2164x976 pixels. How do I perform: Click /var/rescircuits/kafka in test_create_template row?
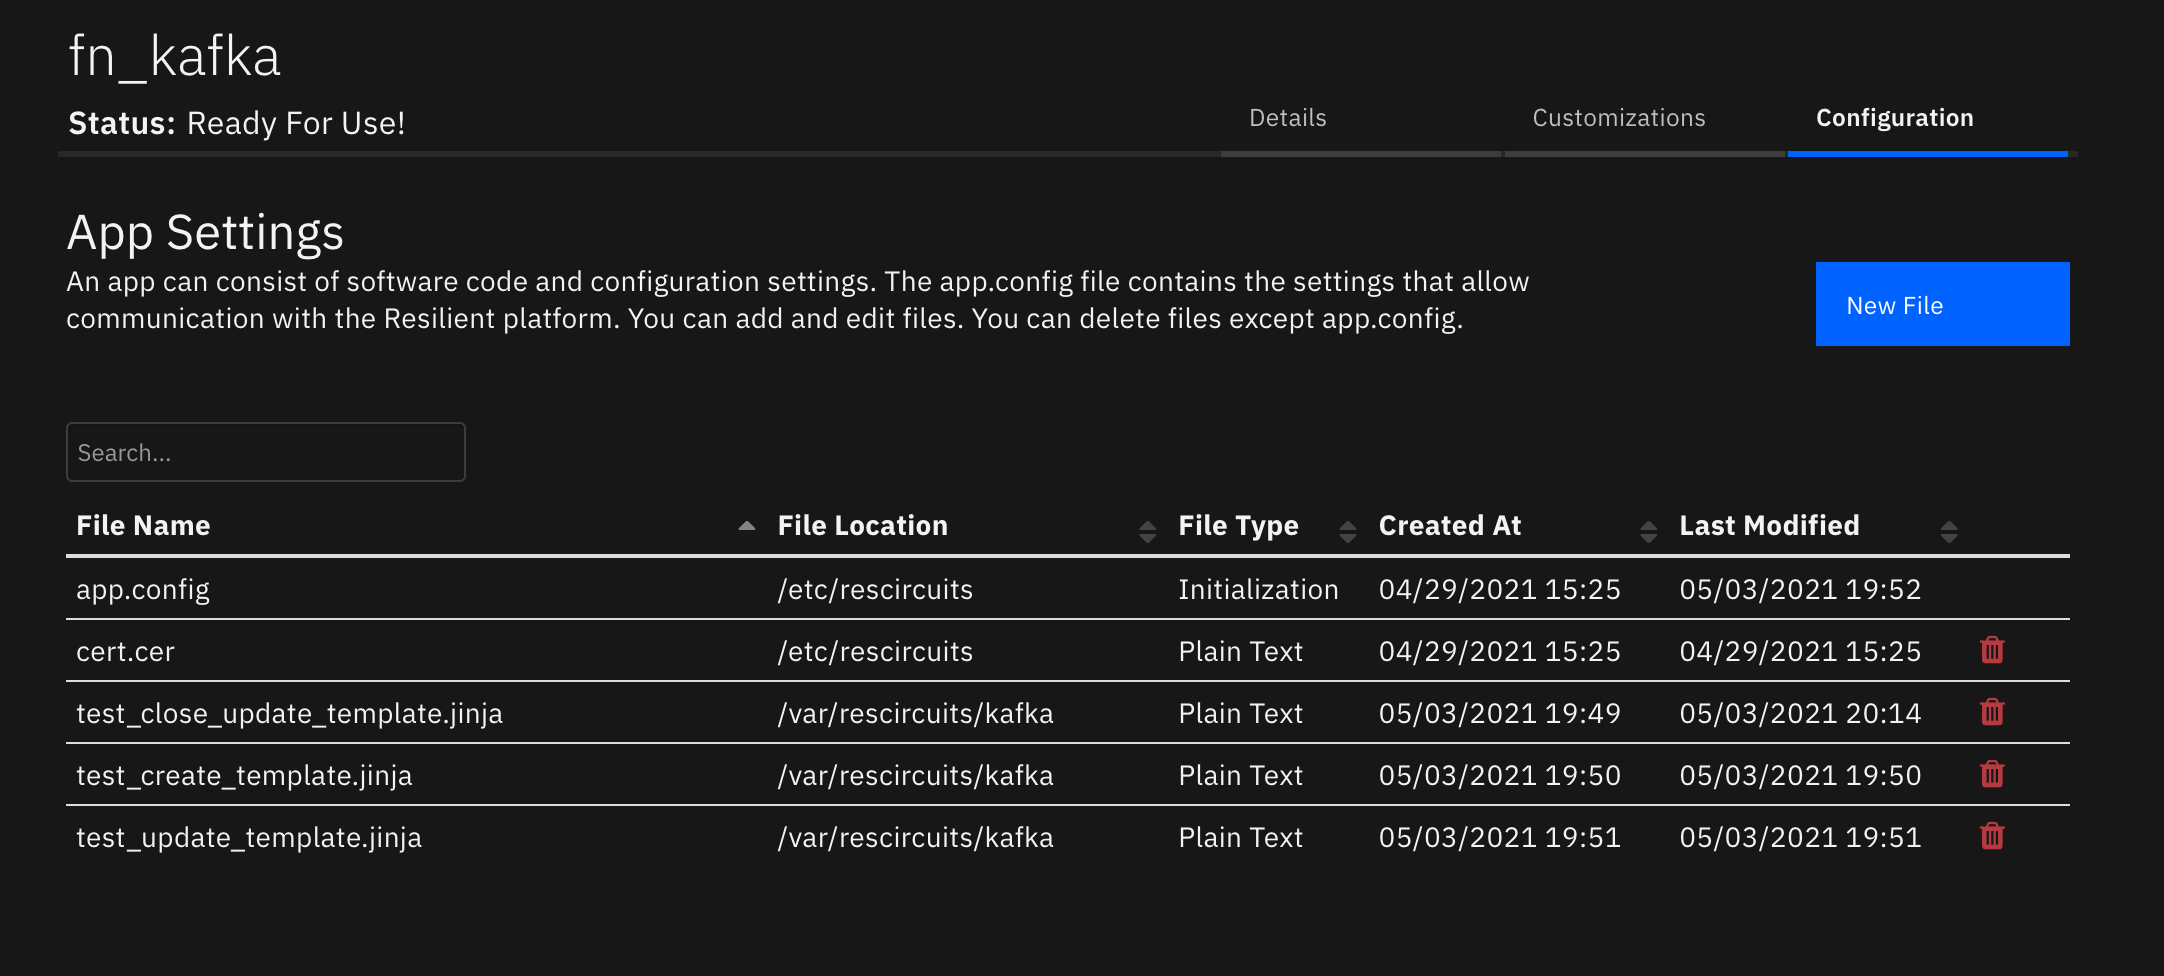[915, 776]
